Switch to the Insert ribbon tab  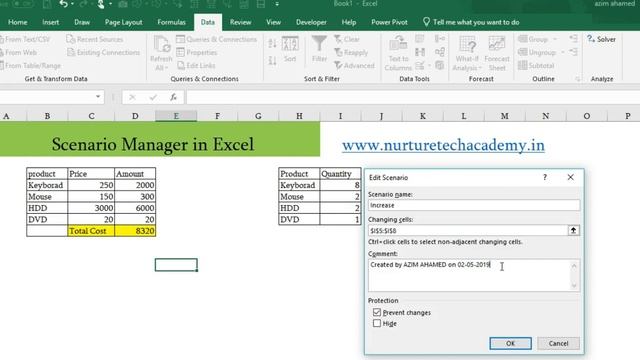point(51,22)
